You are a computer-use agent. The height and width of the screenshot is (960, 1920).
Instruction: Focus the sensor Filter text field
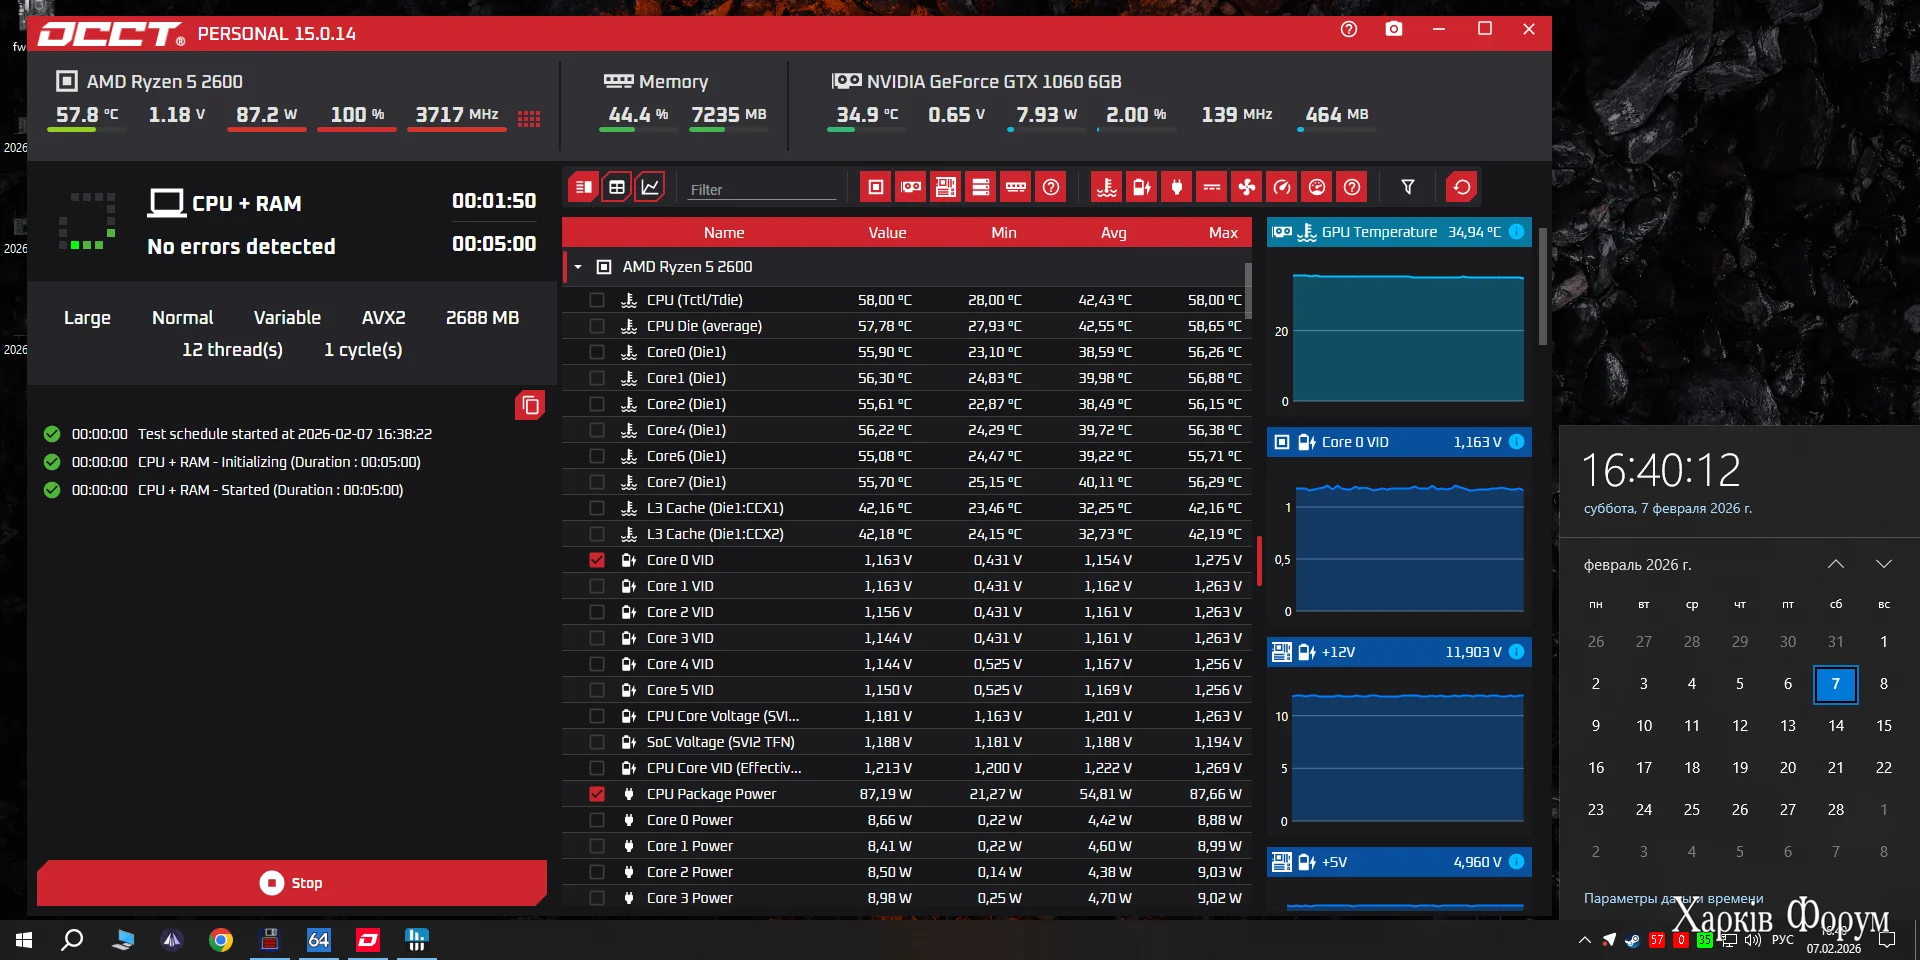tap(761, 189)
